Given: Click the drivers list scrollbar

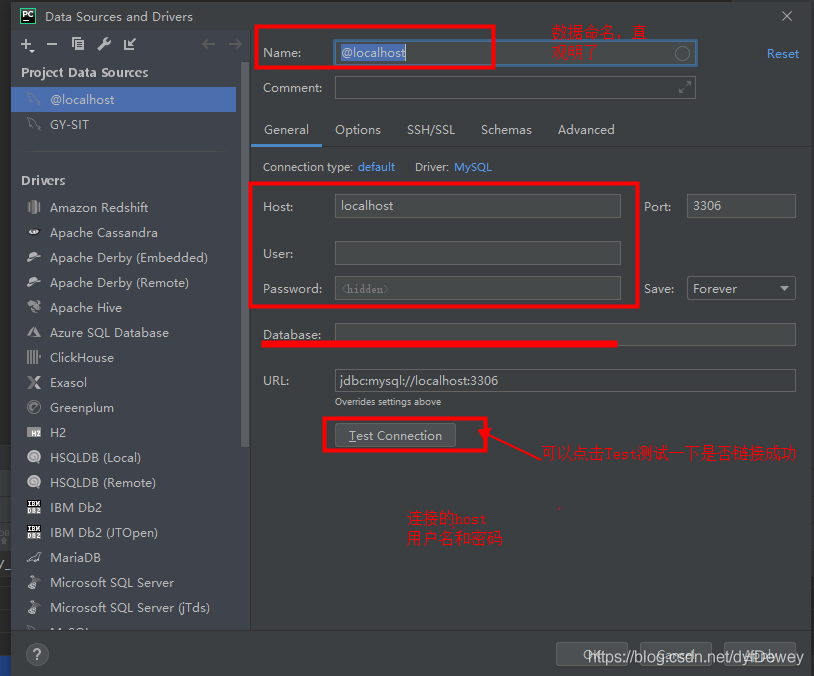Looking at the screenshot, I should [x=245, y=254].
